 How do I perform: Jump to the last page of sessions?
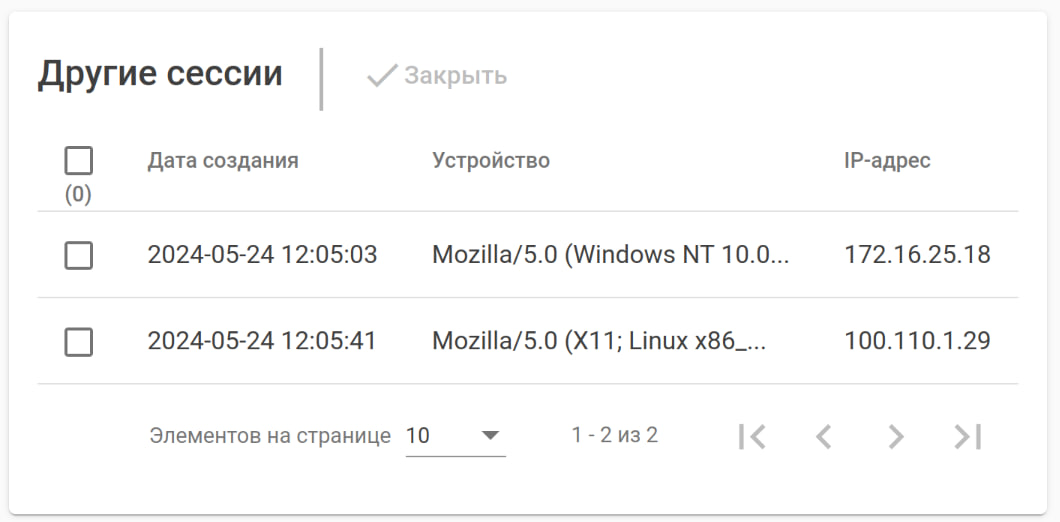pyautogui.click(x=967, y=436)
